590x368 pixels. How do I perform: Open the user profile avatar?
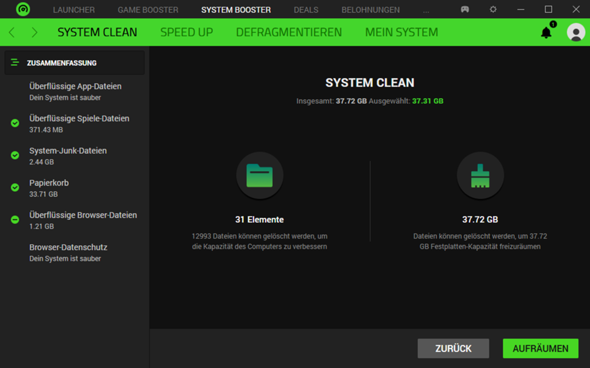(576, 32)
